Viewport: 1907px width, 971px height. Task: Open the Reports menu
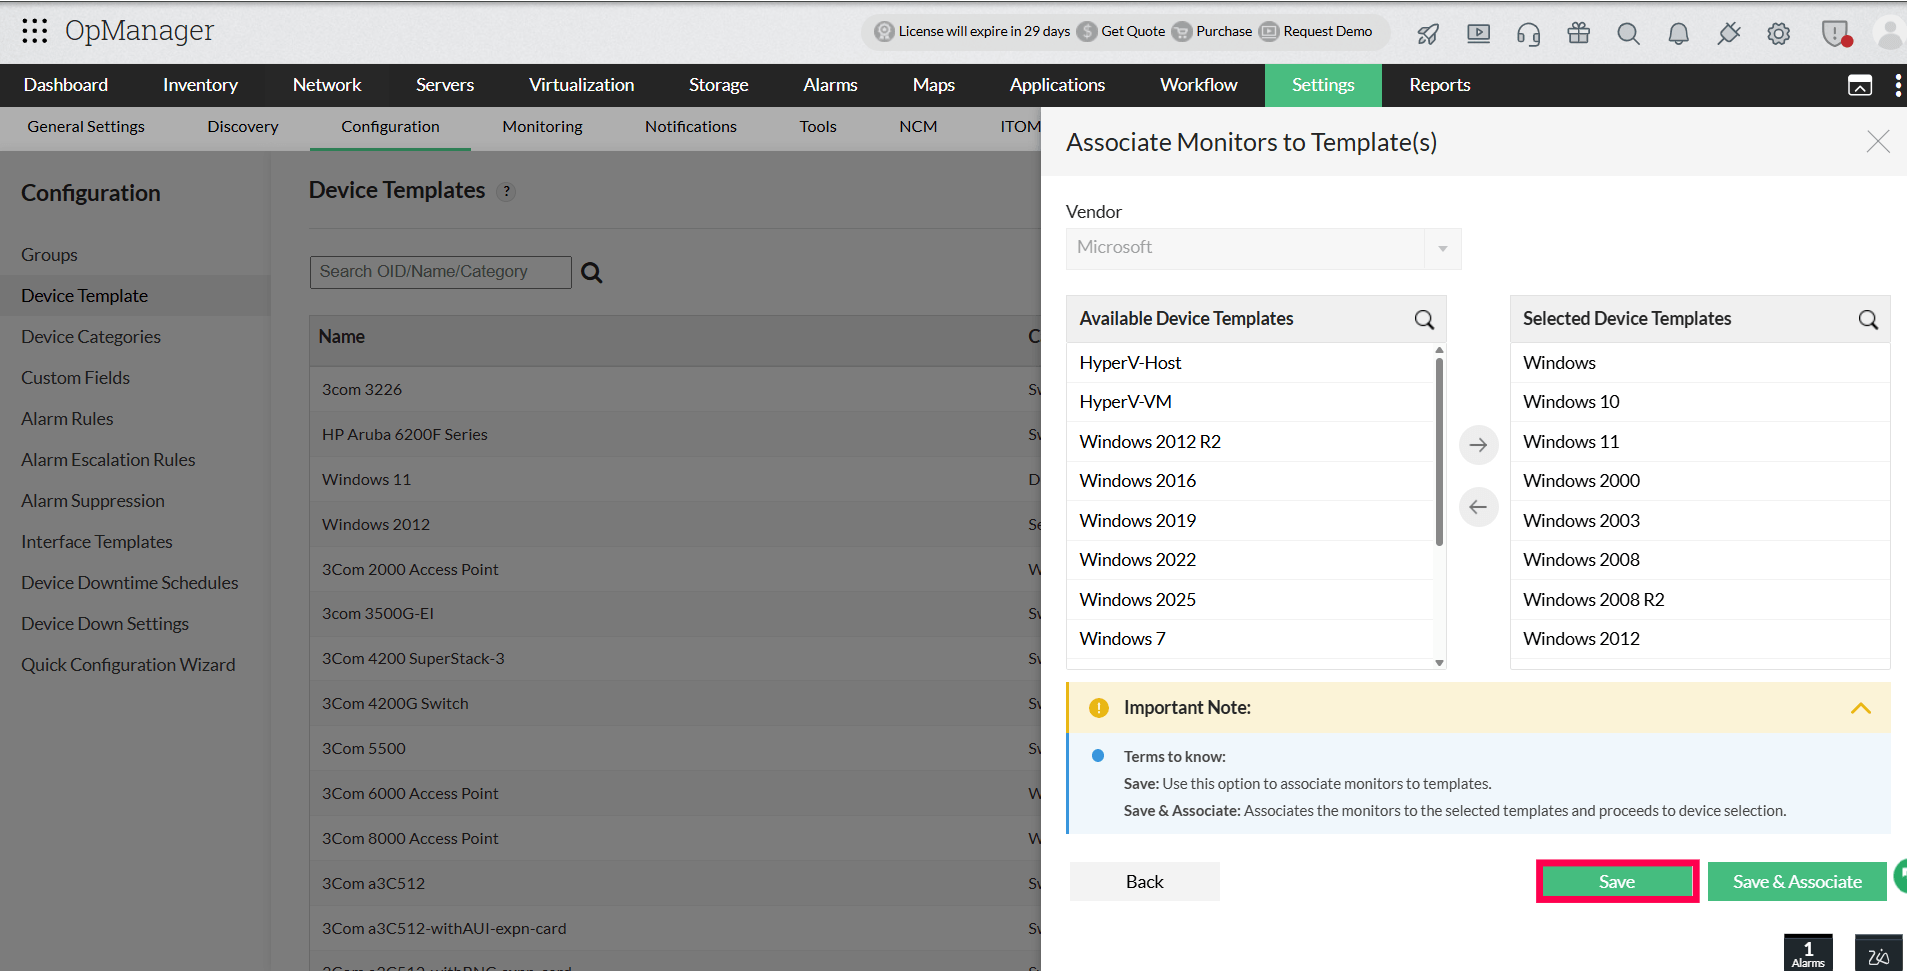click(x=1439, y=85)
